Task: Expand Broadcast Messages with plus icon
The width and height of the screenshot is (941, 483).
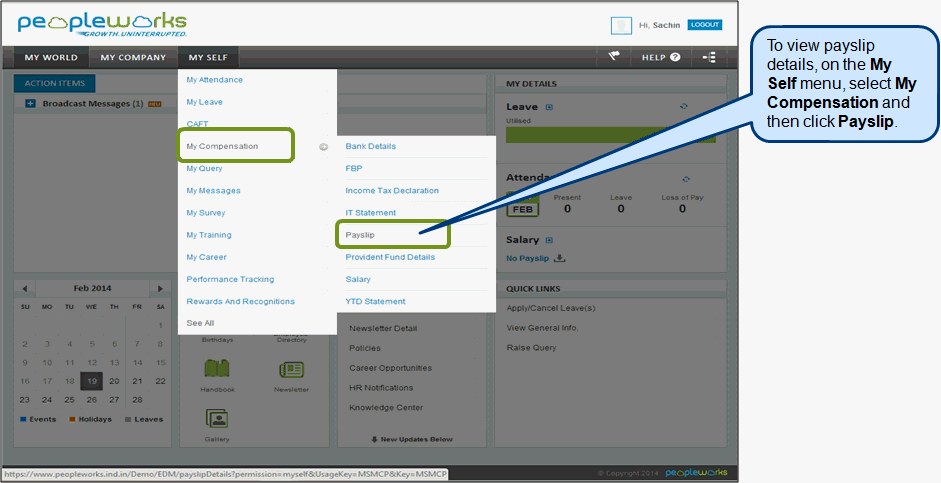Action: (30, 104)
